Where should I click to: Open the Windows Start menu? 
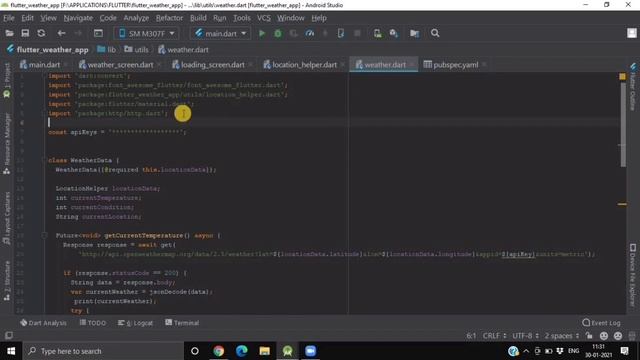point(11,351)
